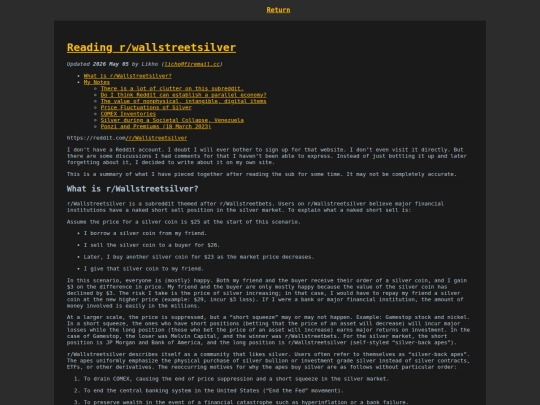Click 'I sell the silver coin' bullet
Screen dimensions: 540x405
click(x=152, y=245)
